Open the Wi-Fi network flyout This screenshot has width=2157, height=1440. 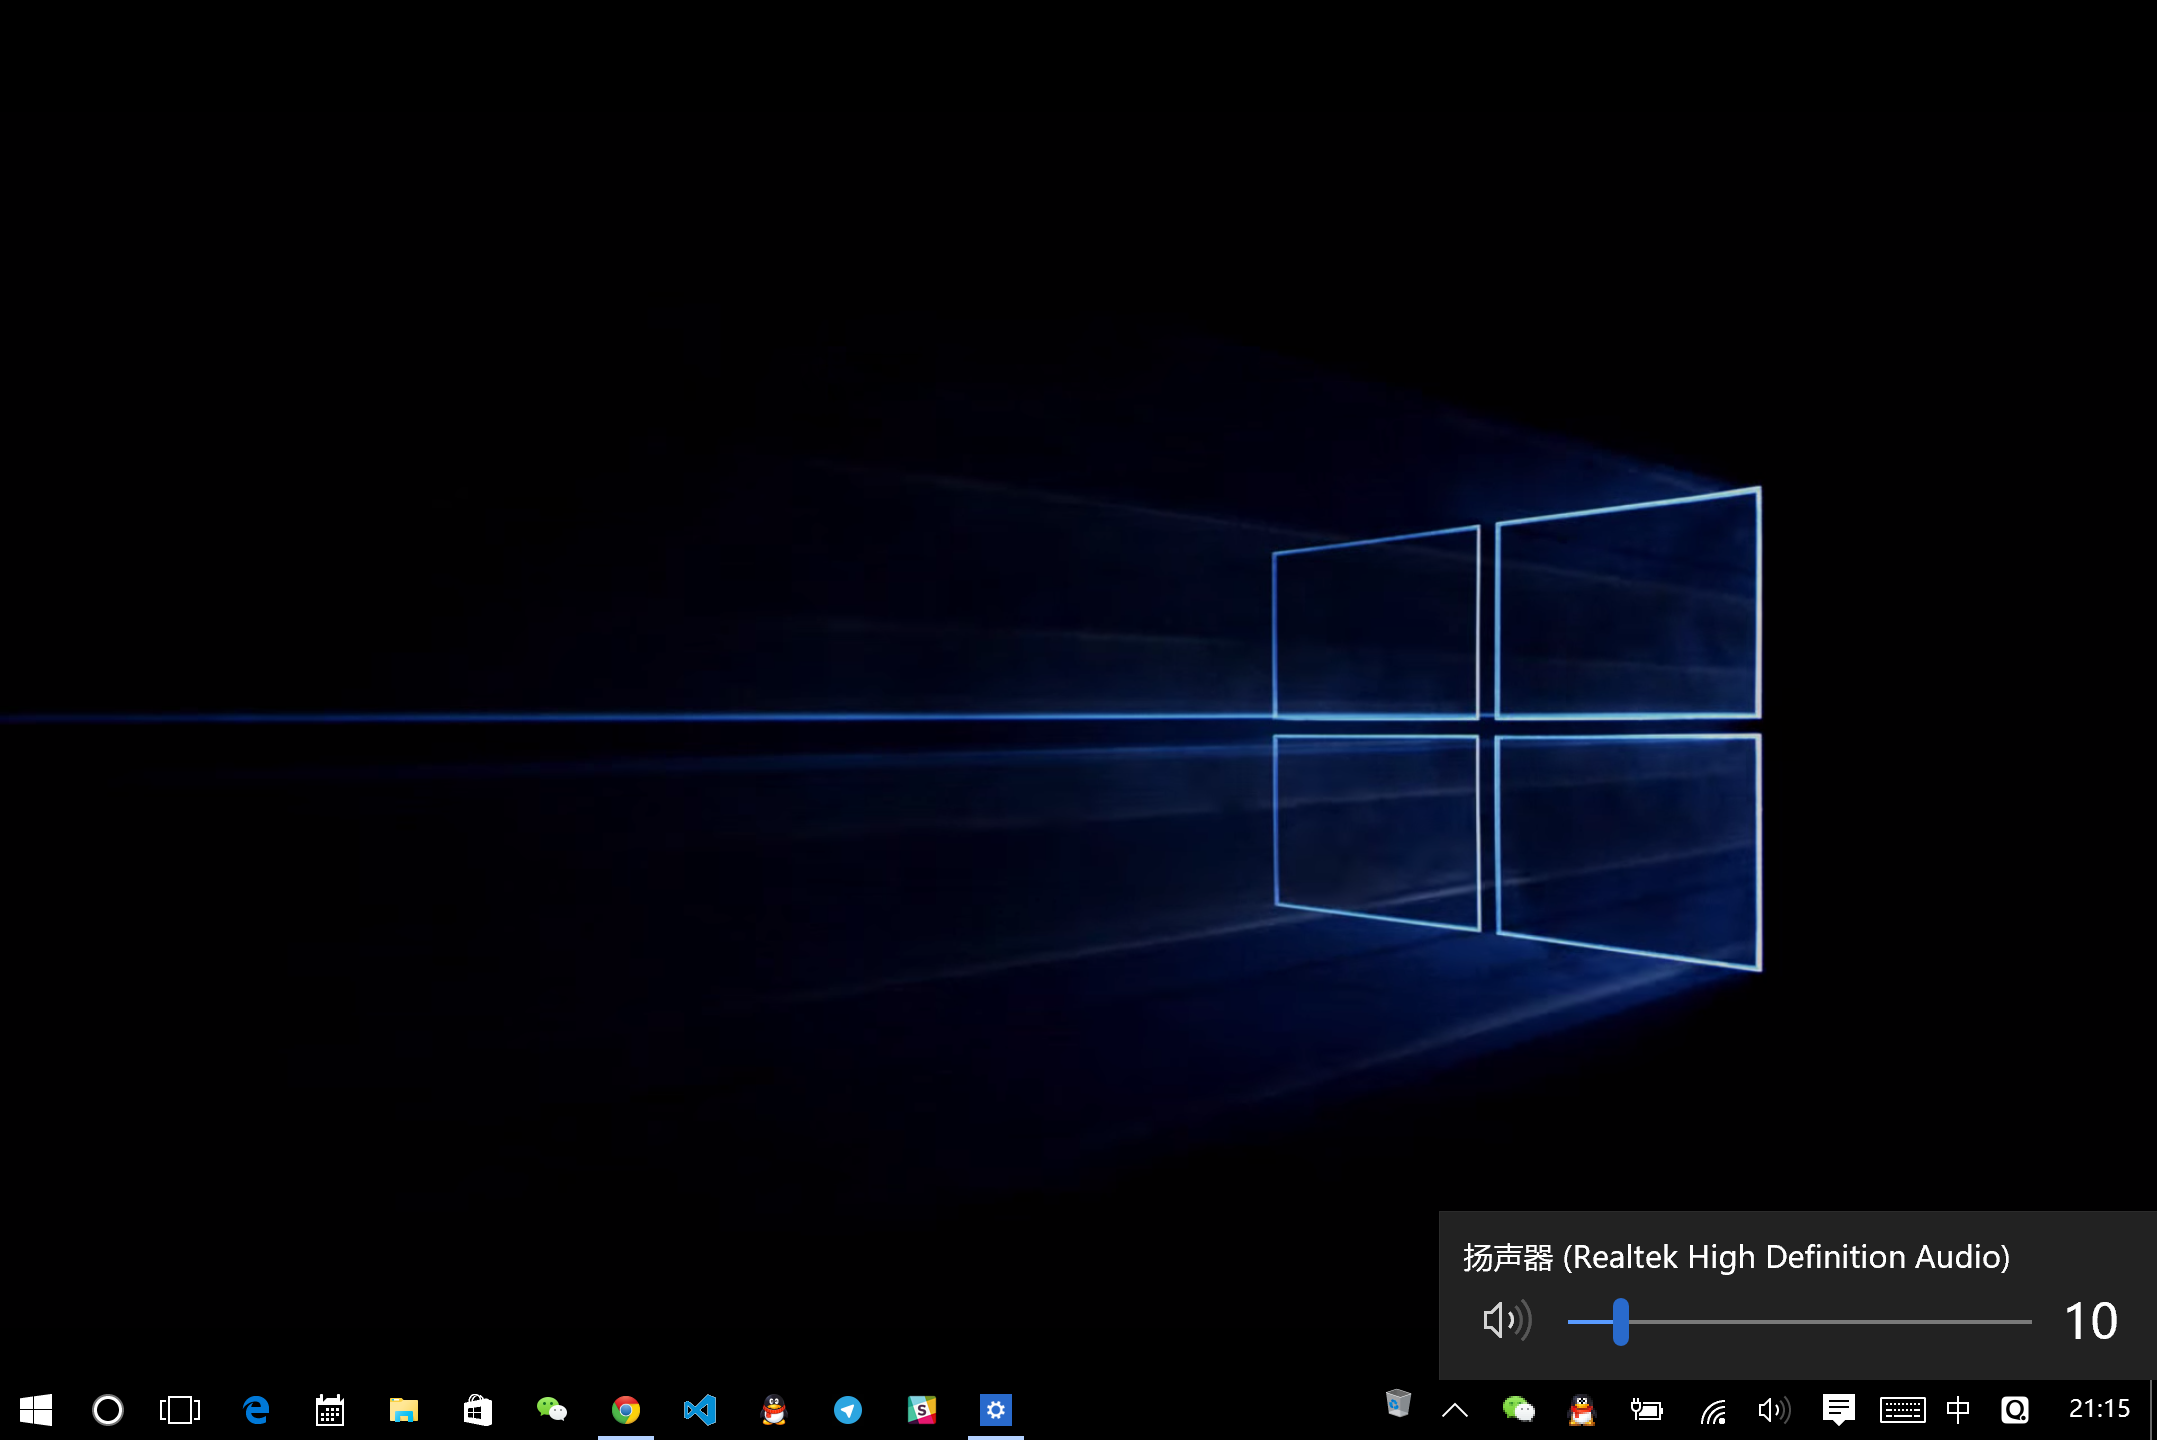click(1714, 1410)
